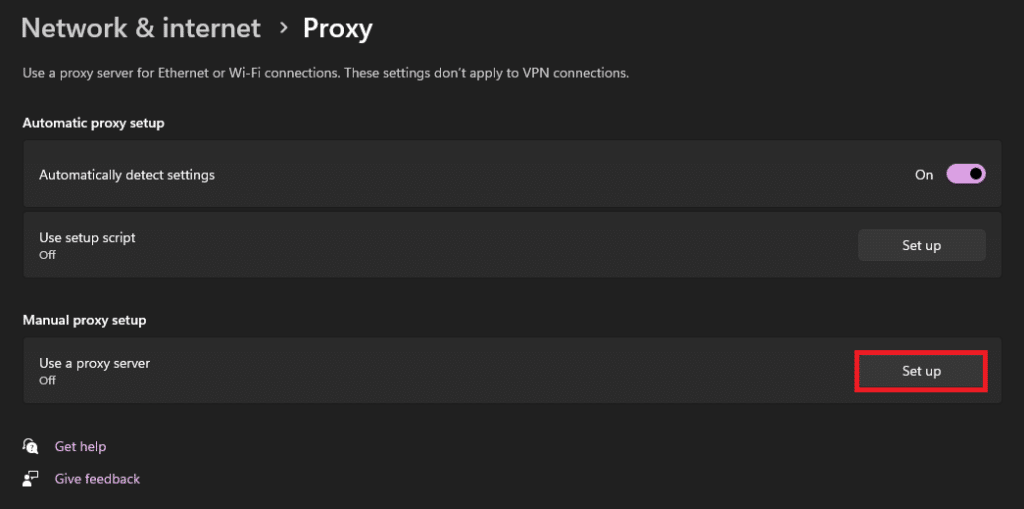Click the Proxy page title
This screenshot has width=1024, height=509.
point(338,28)
